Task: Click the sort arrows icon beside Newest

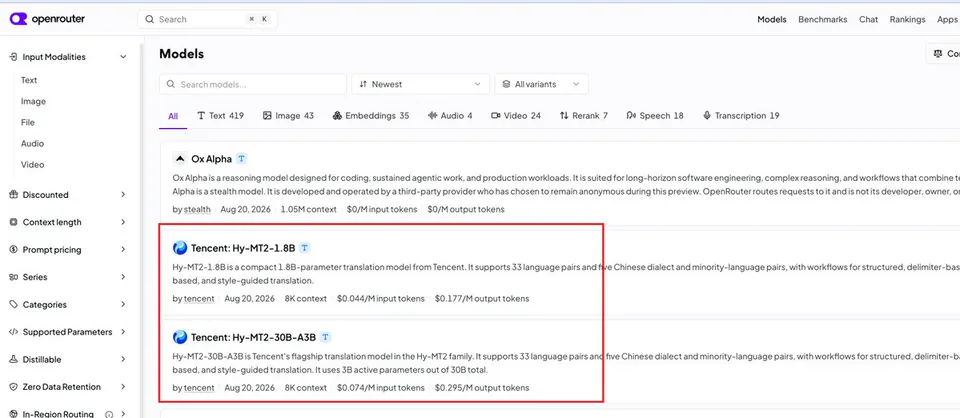Action: tap(363, 84)
